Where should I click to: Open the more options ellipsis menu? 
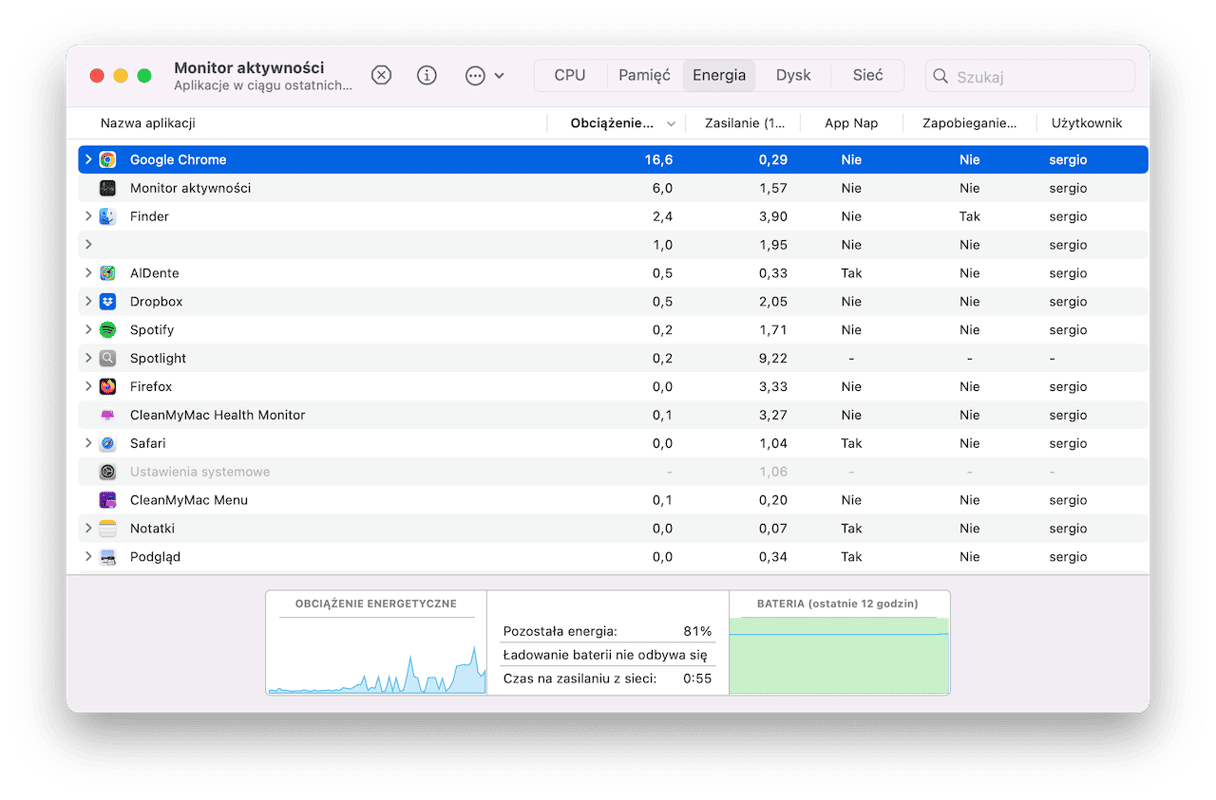[485, 76]
